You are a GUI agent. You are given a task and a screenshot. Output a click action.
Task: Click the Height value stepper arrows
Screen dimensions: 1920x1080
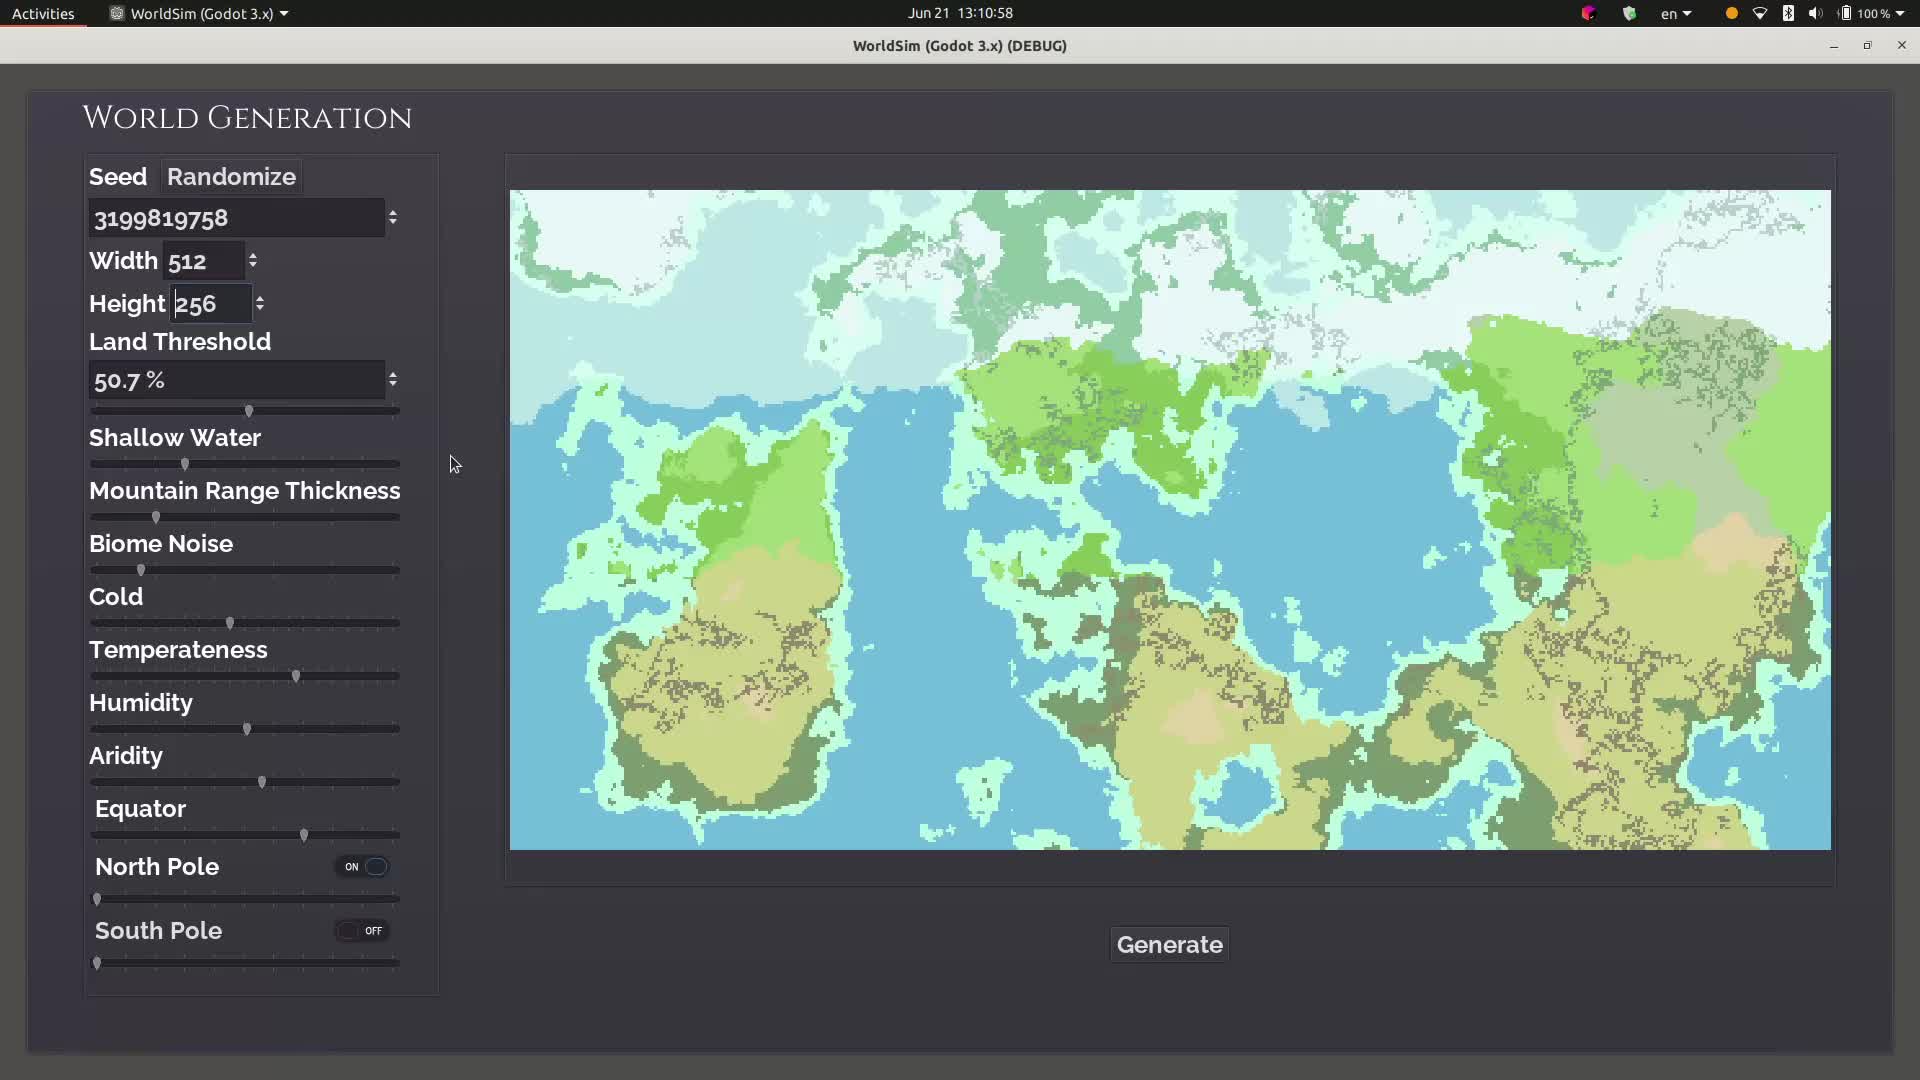pos(260,303)
